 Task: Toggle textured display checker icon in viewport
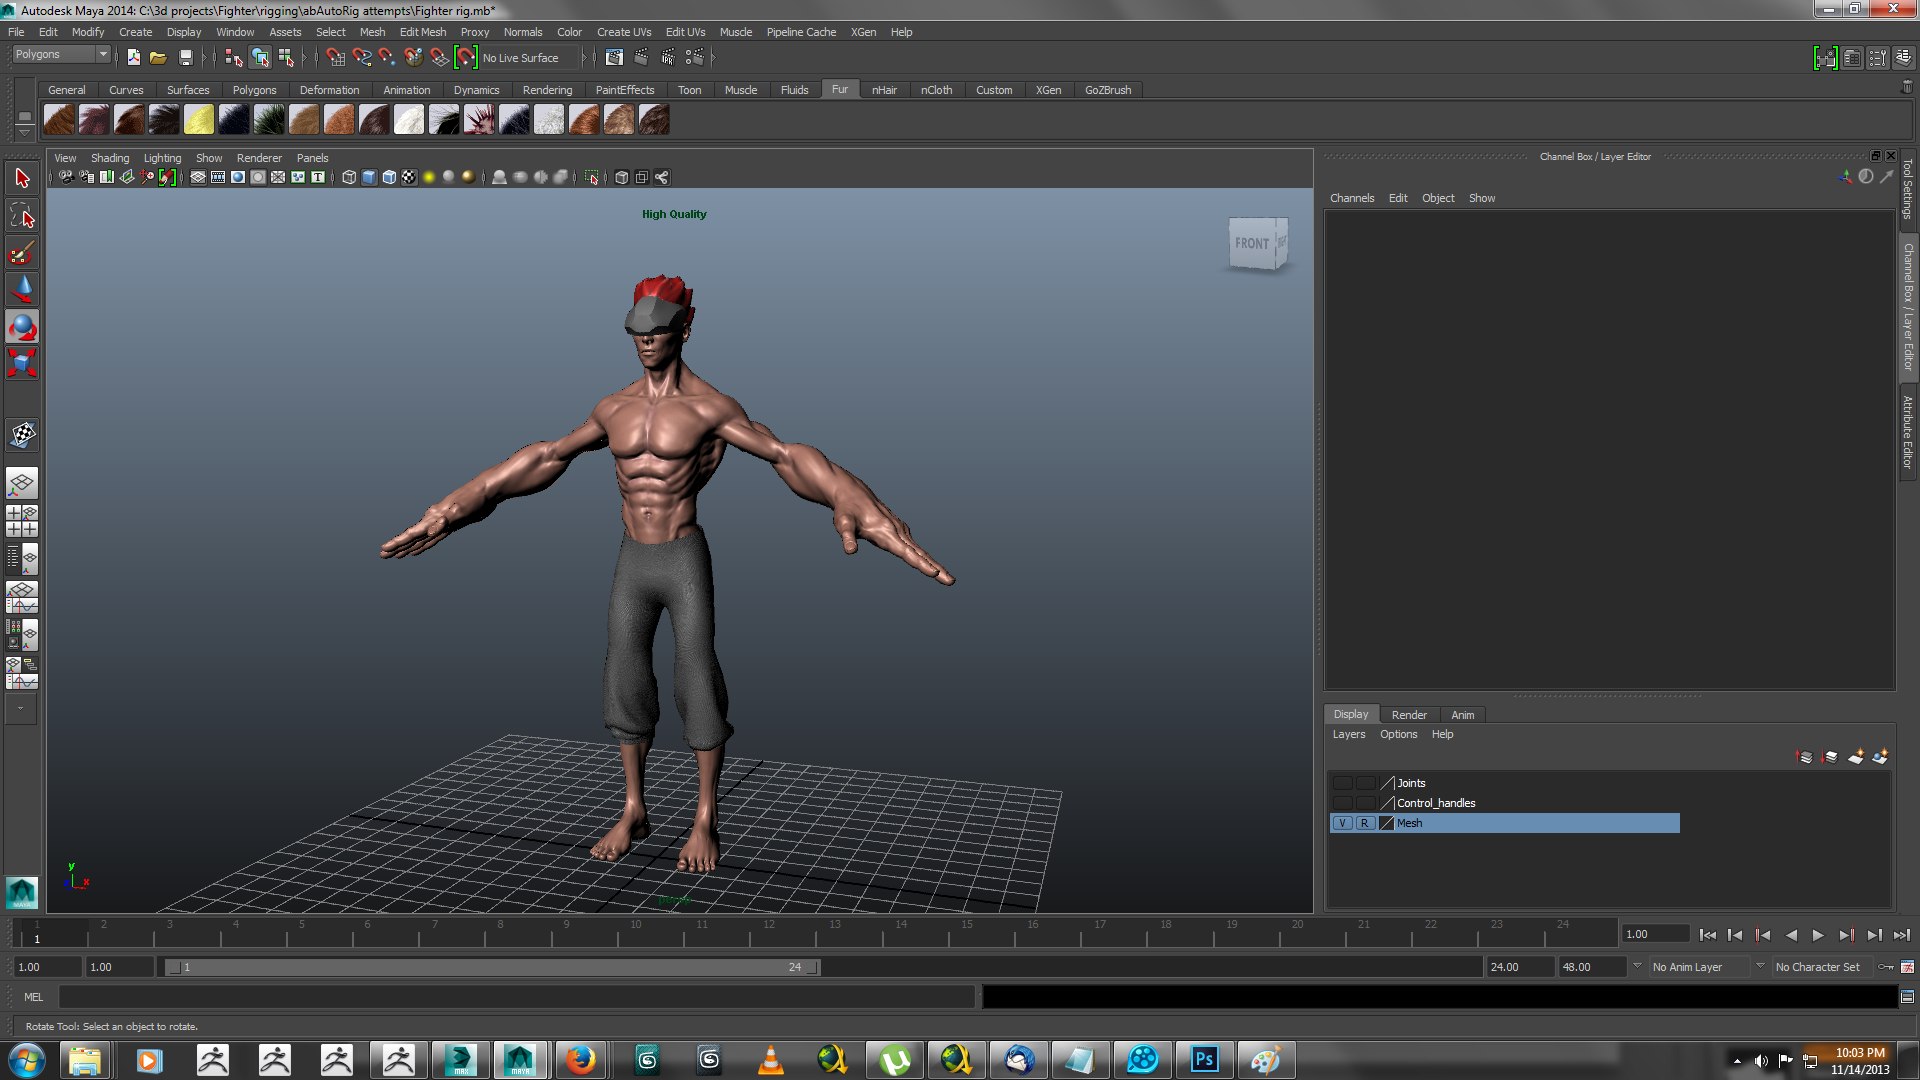point(409,177)
